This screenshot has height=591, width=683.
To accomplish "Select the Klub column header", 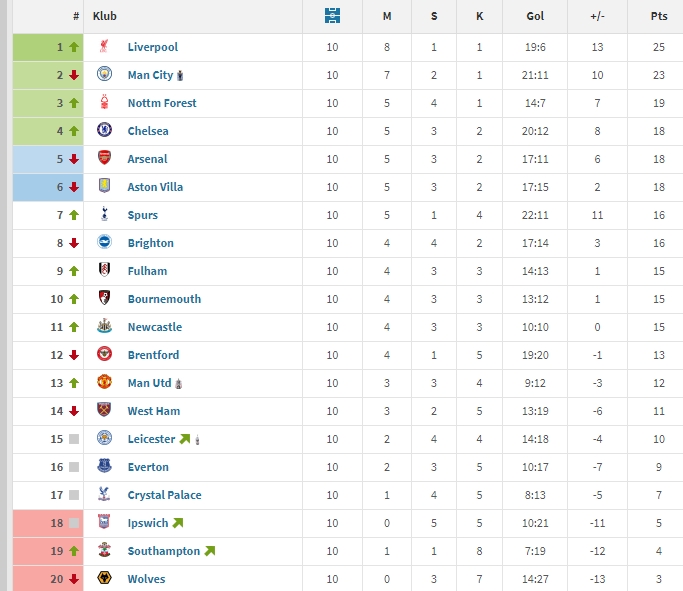I will [x=105, y=16].
